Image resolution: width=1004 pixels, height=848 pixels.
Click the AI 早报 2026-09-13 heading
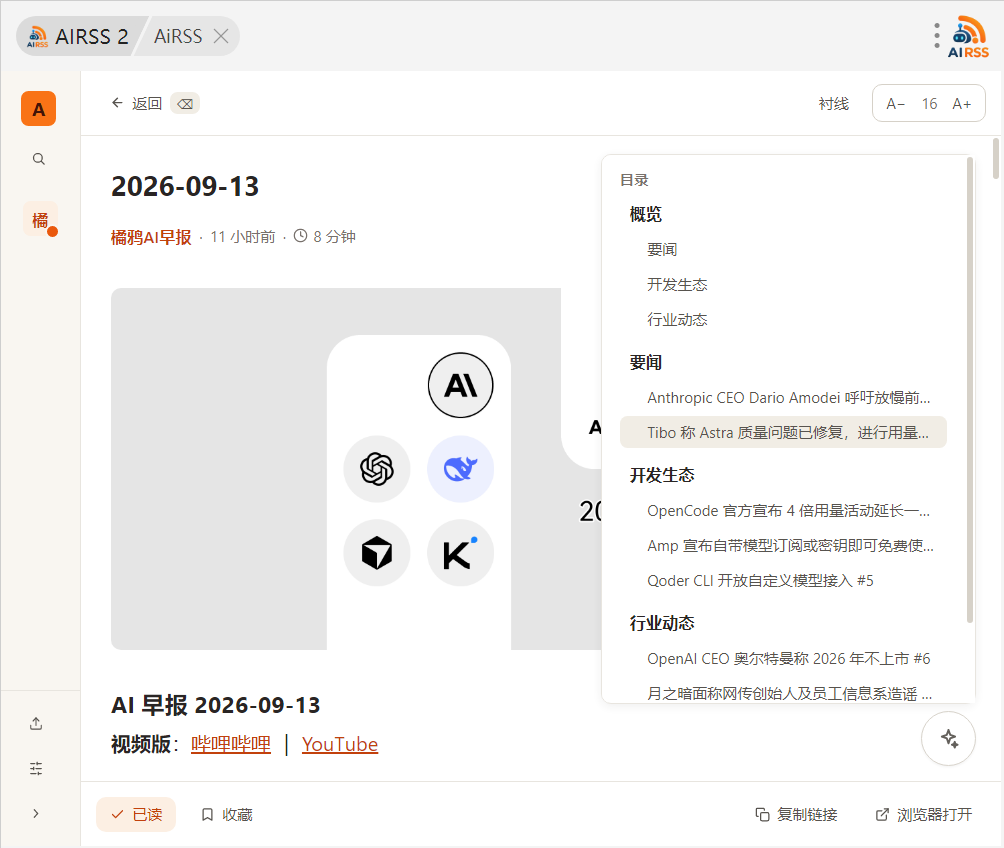[x=216, y=706]
